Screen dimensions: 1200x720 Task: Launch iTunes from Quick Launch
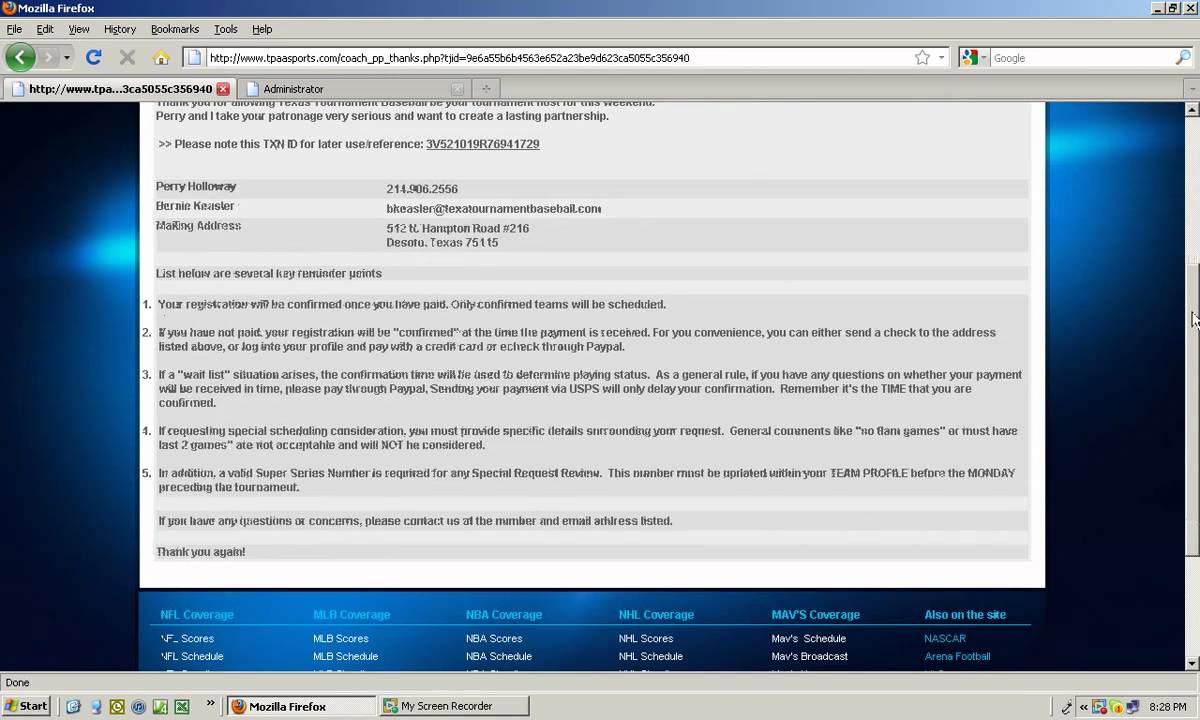pyautogui.click(x=138, y=706)
